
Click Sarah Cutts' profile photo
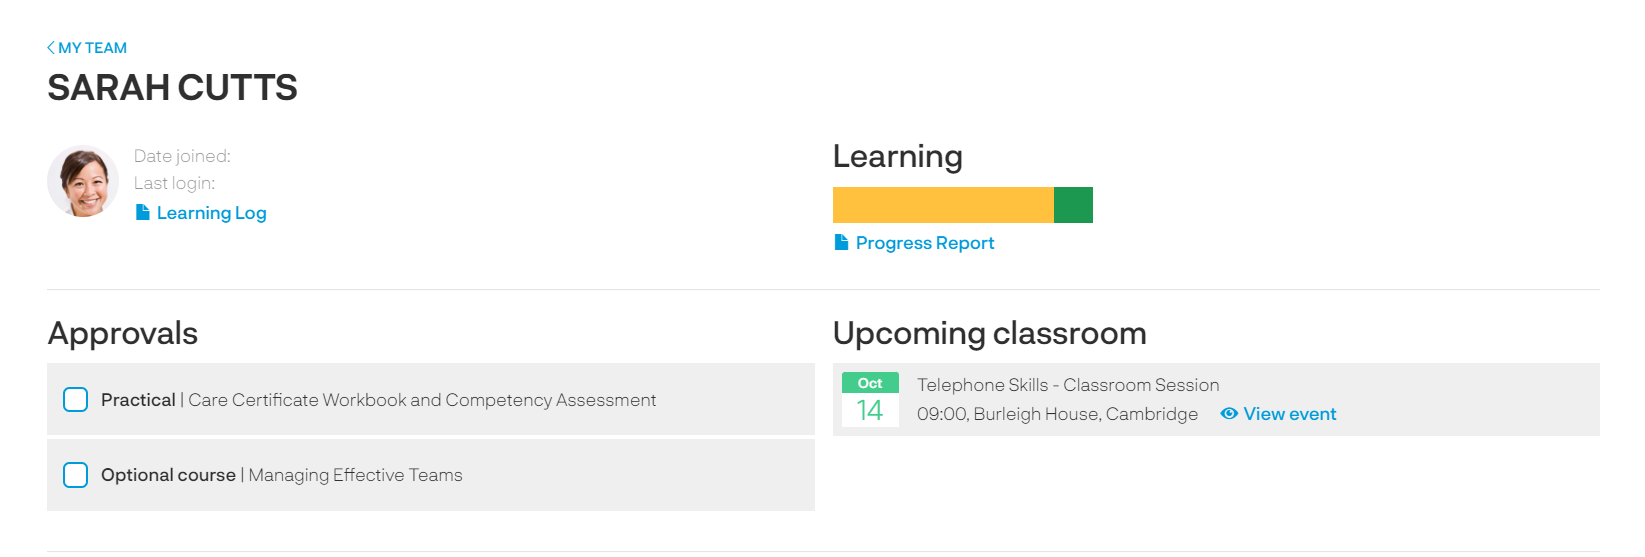[x=83, y=181]
